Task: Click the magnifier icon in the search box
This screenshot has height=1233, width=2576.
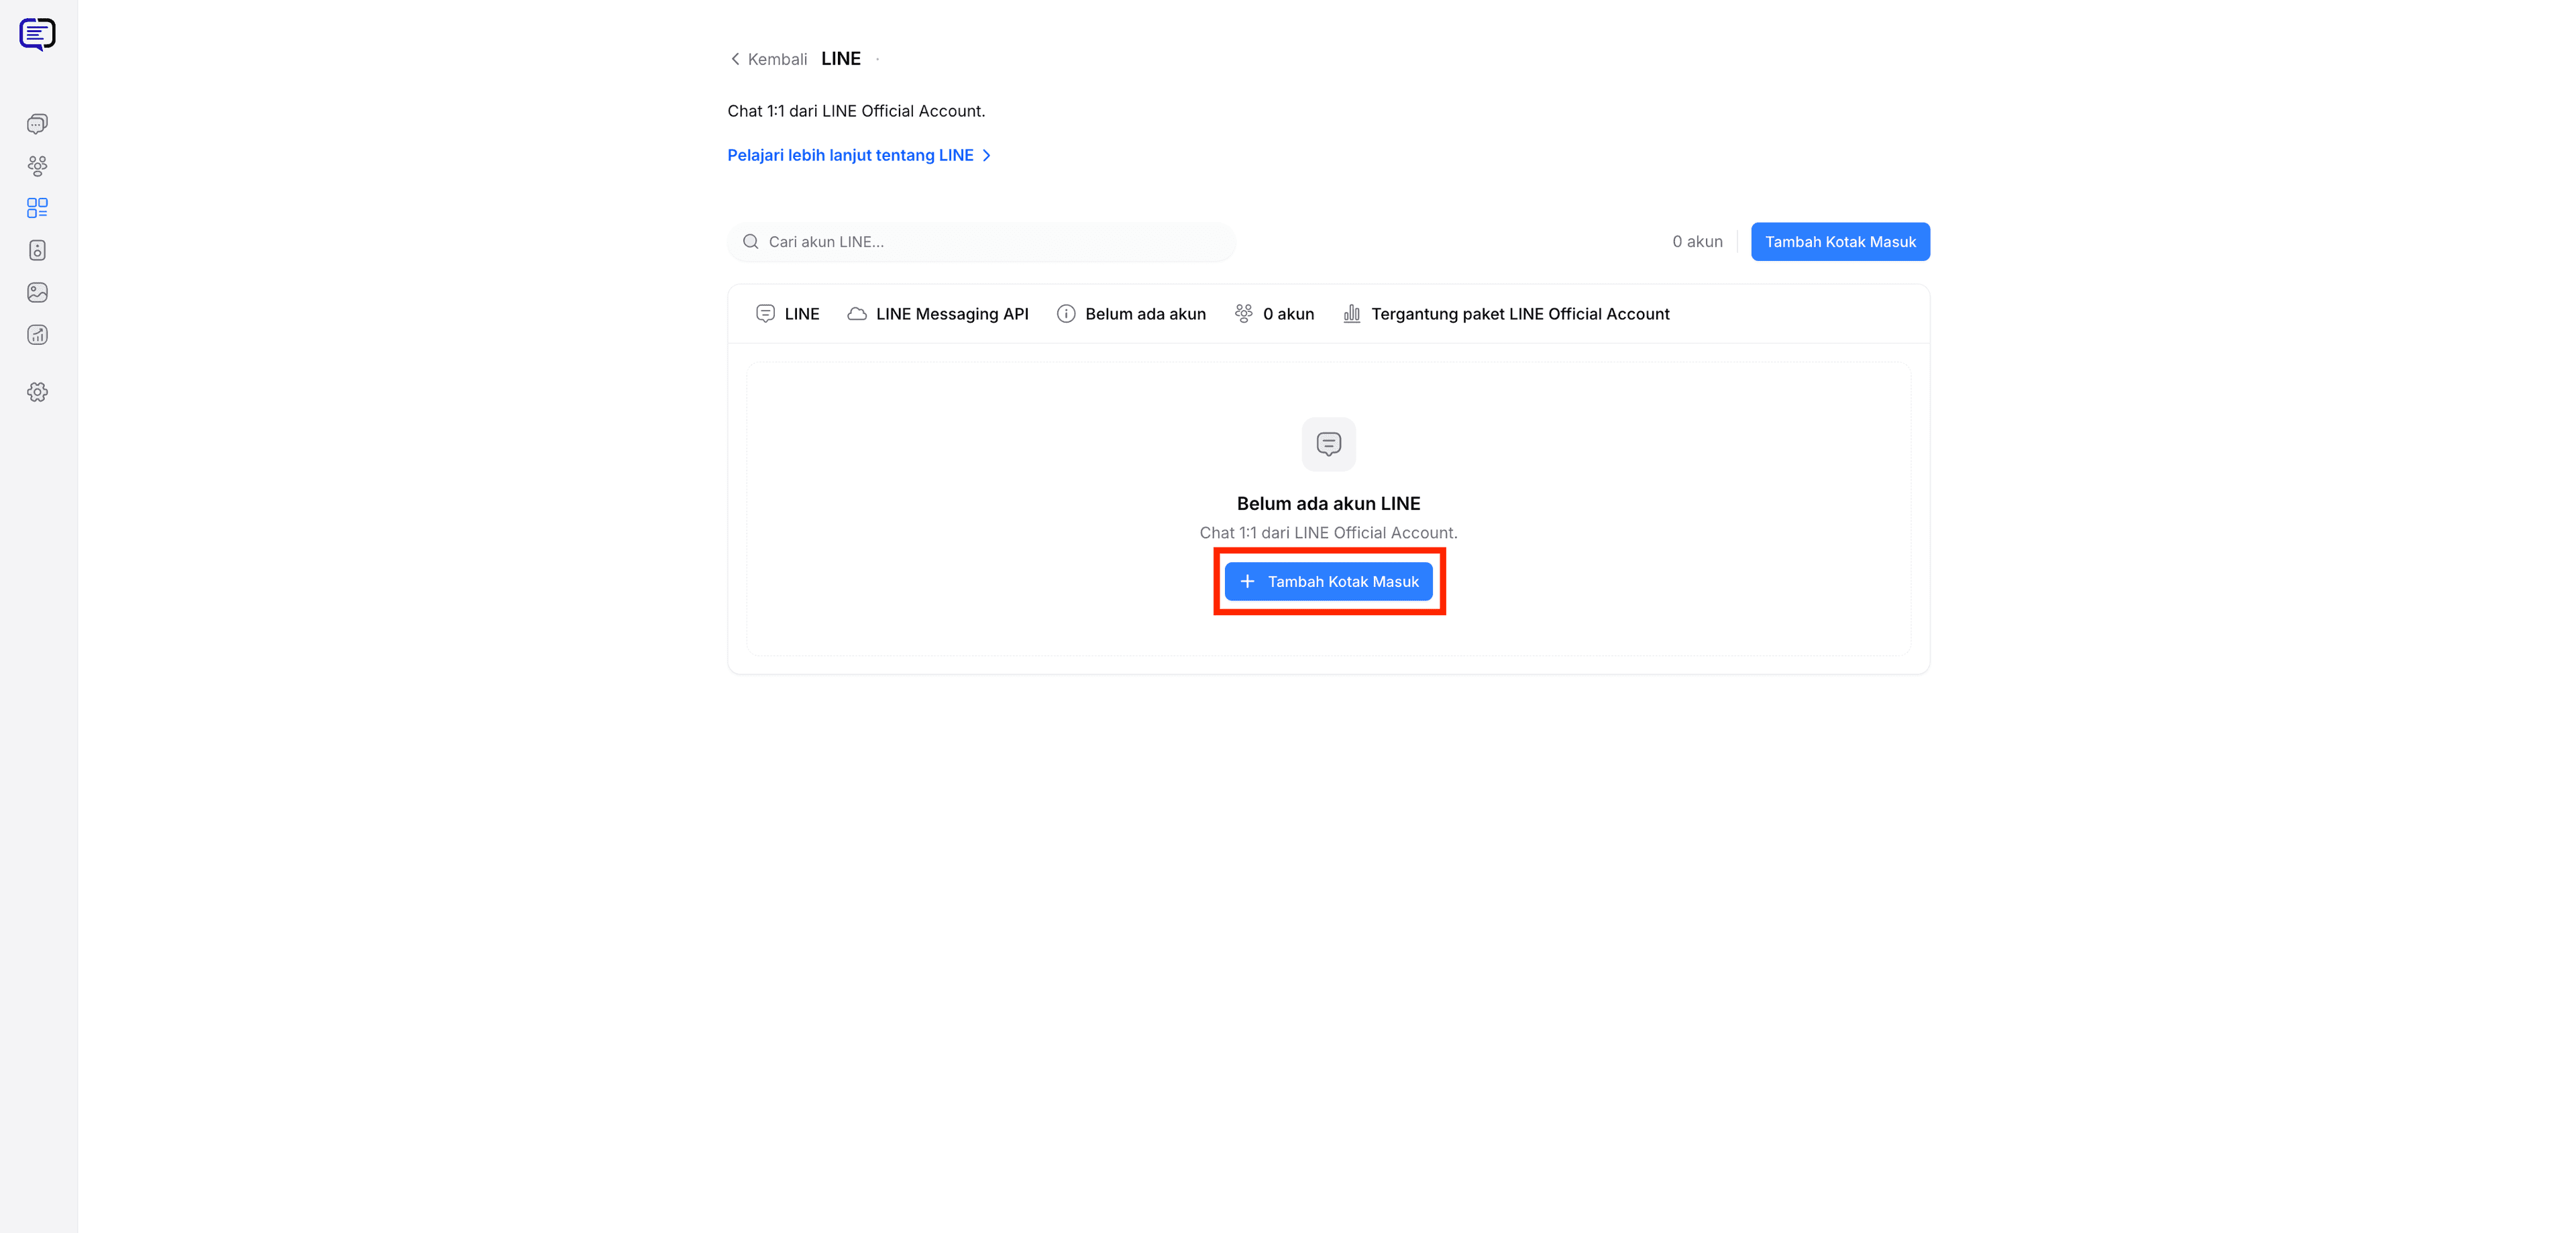Action: 750,242
